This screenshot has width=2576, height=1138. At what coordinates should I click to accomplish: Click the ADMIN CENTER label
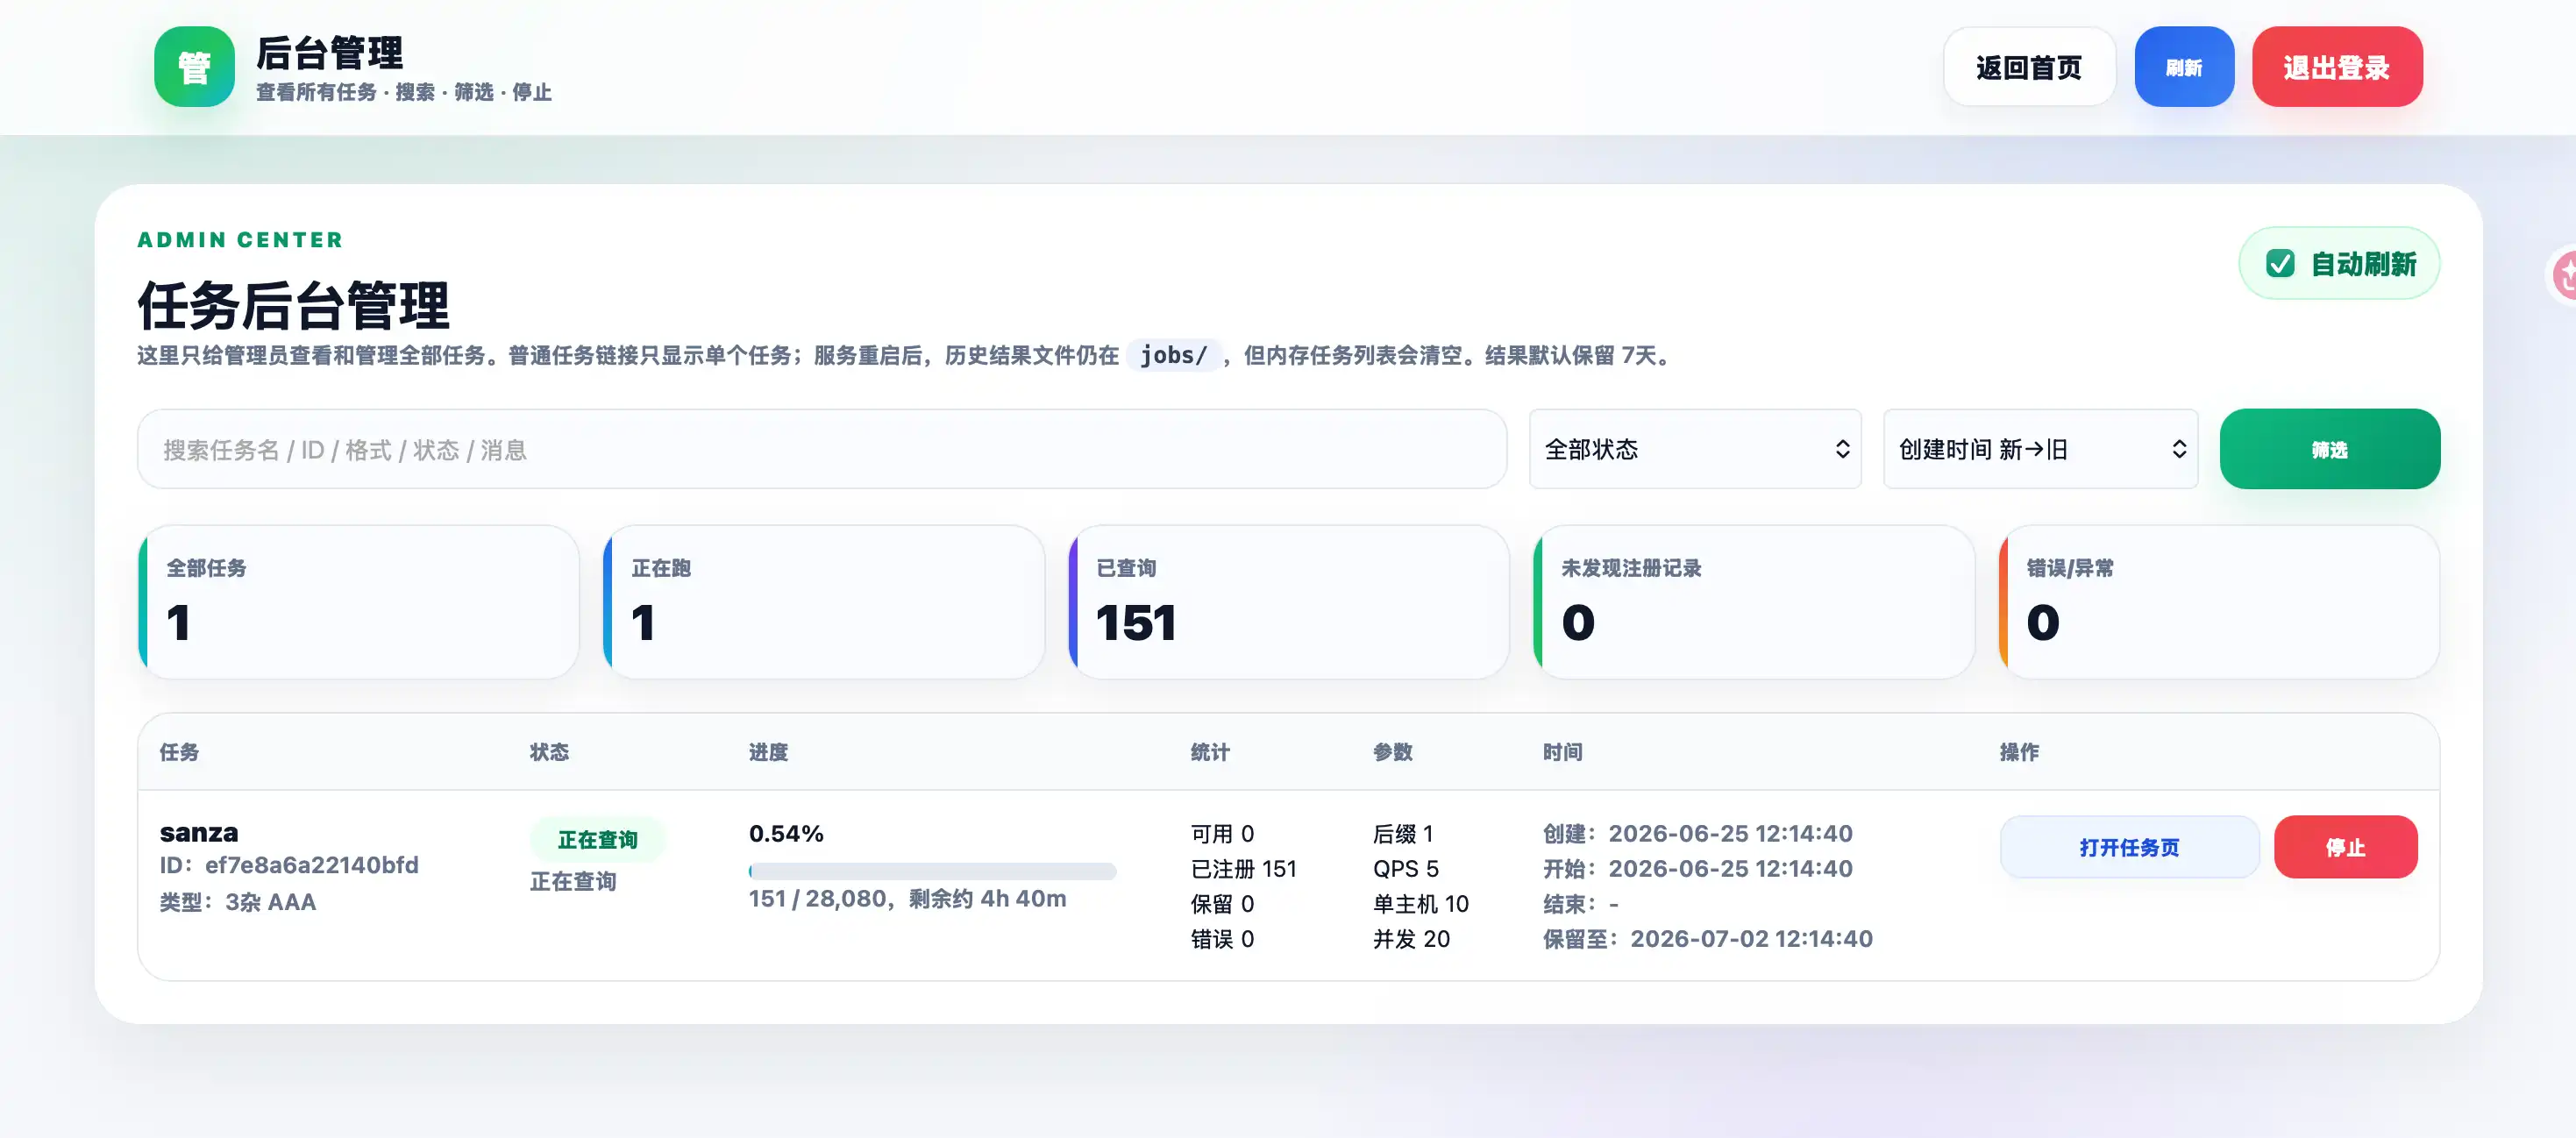(x=240, y=240)
